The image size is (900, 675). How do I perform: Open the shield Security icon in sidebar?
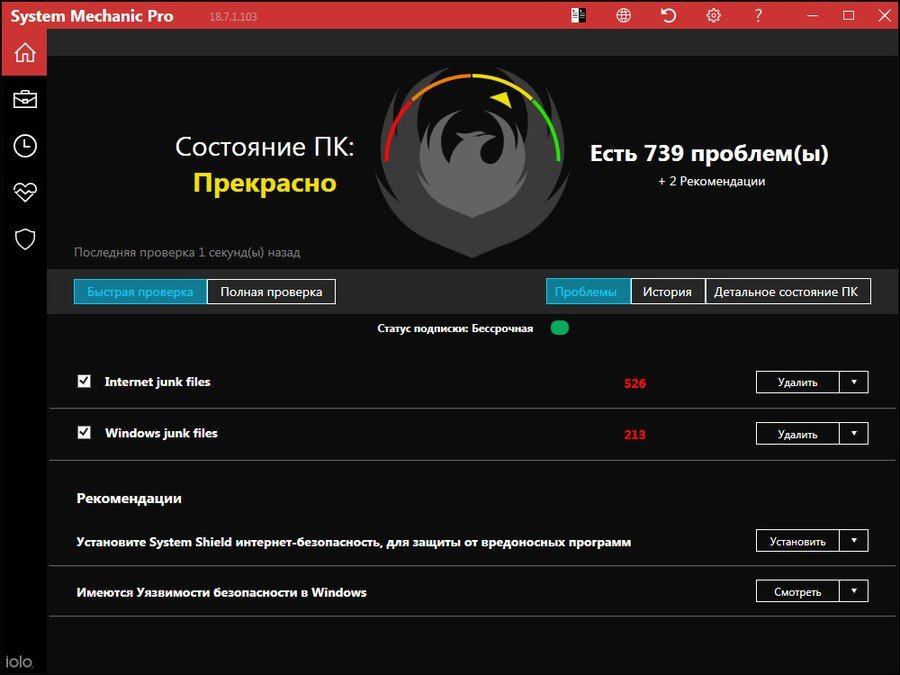tap(24, 239)
